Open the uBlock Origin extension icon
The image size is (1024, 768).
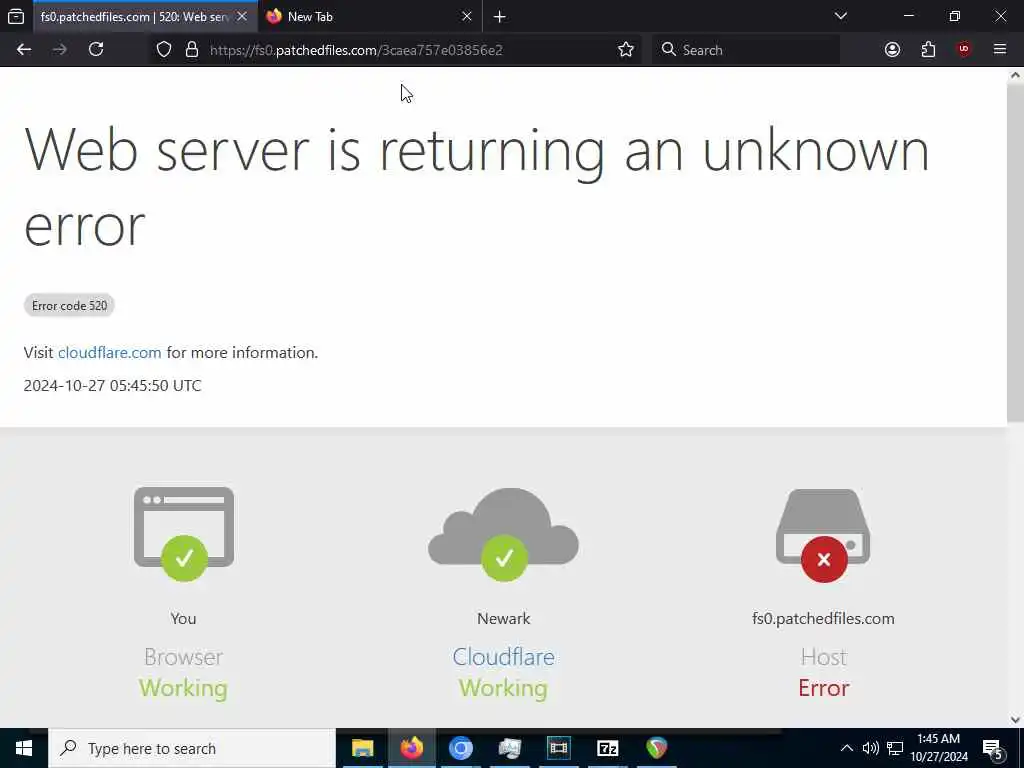point(964,50)
